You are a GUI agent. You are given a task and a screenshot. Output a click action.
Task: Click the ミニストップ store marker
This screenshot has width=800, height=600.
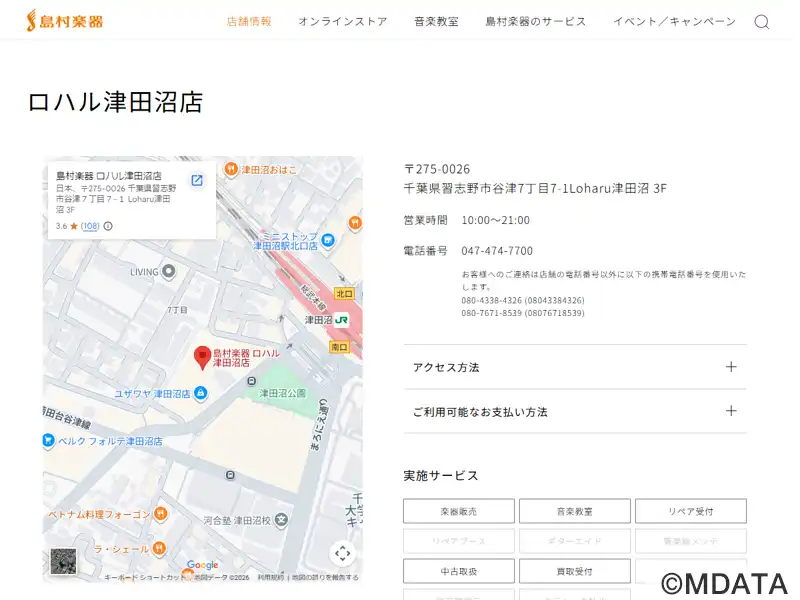click(x=328, y=239)
